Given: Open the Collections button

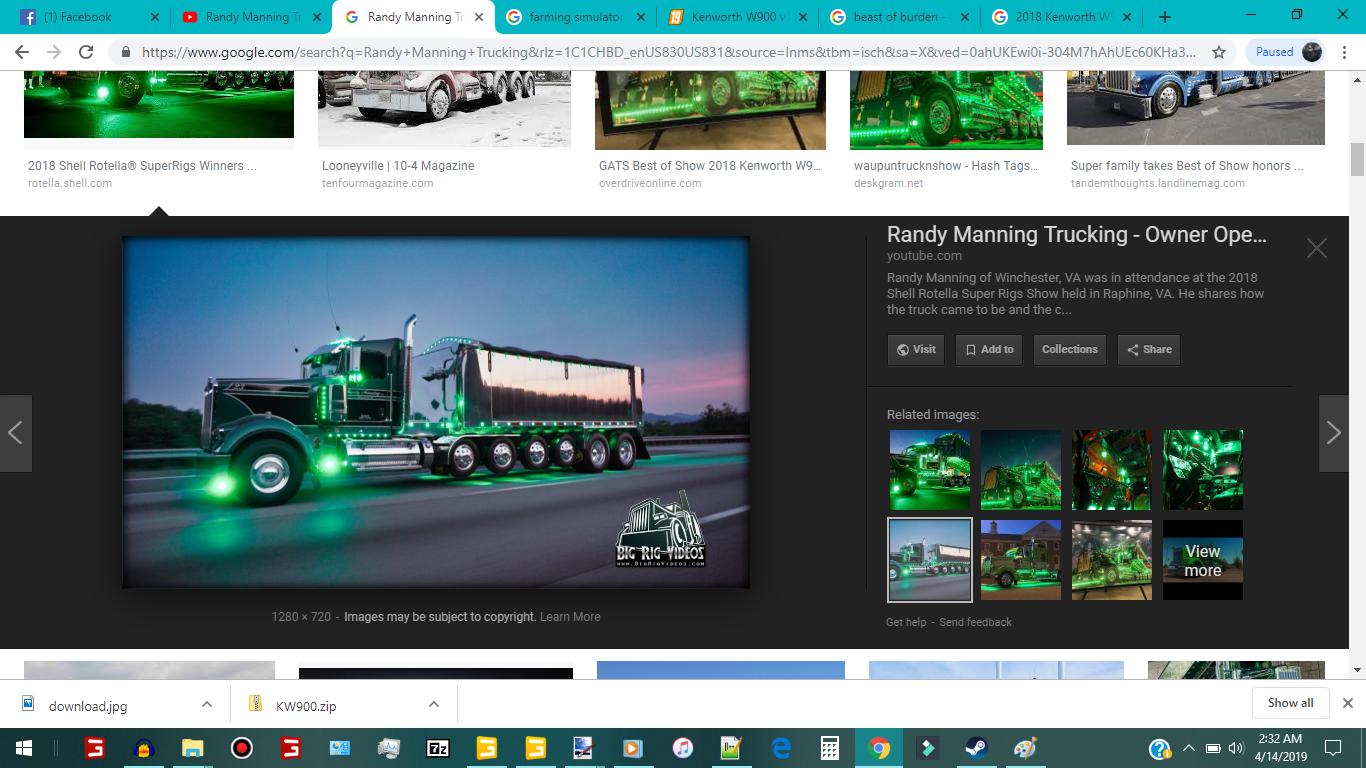Looking at the screenshot, I should (x=1069, y=350).
